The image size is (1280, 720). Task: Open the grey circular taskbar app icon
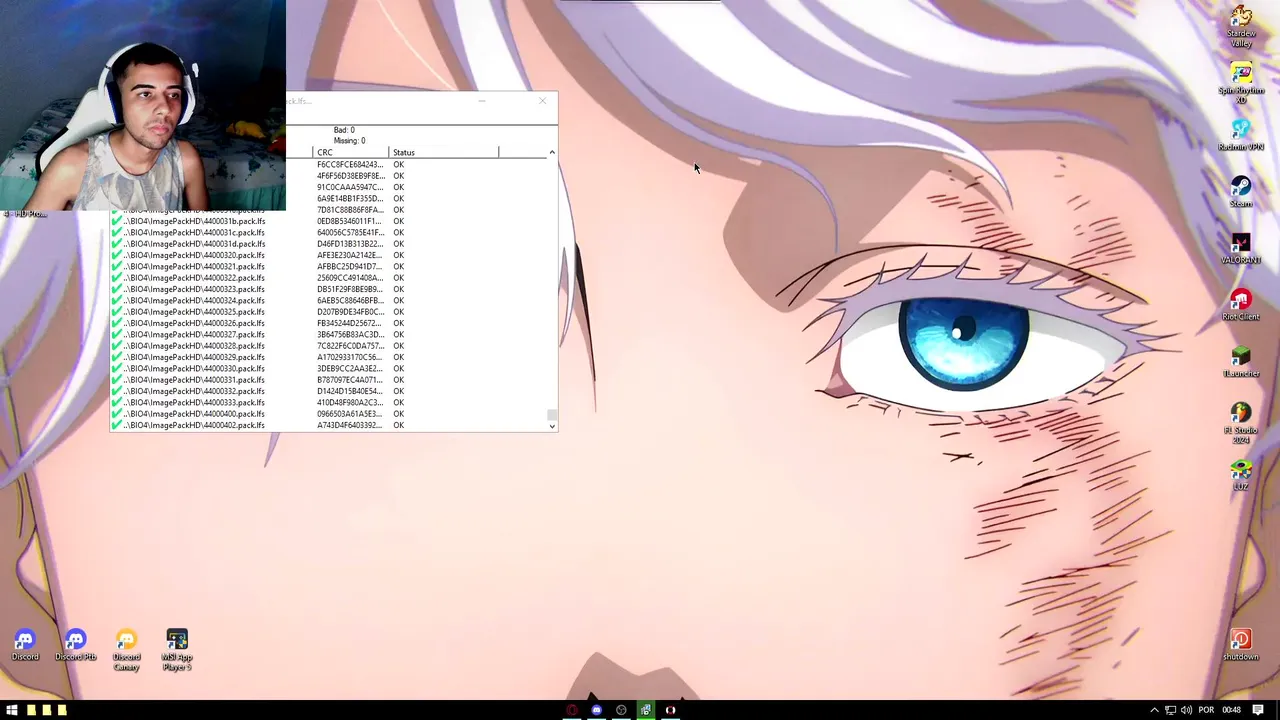point(621,710)
